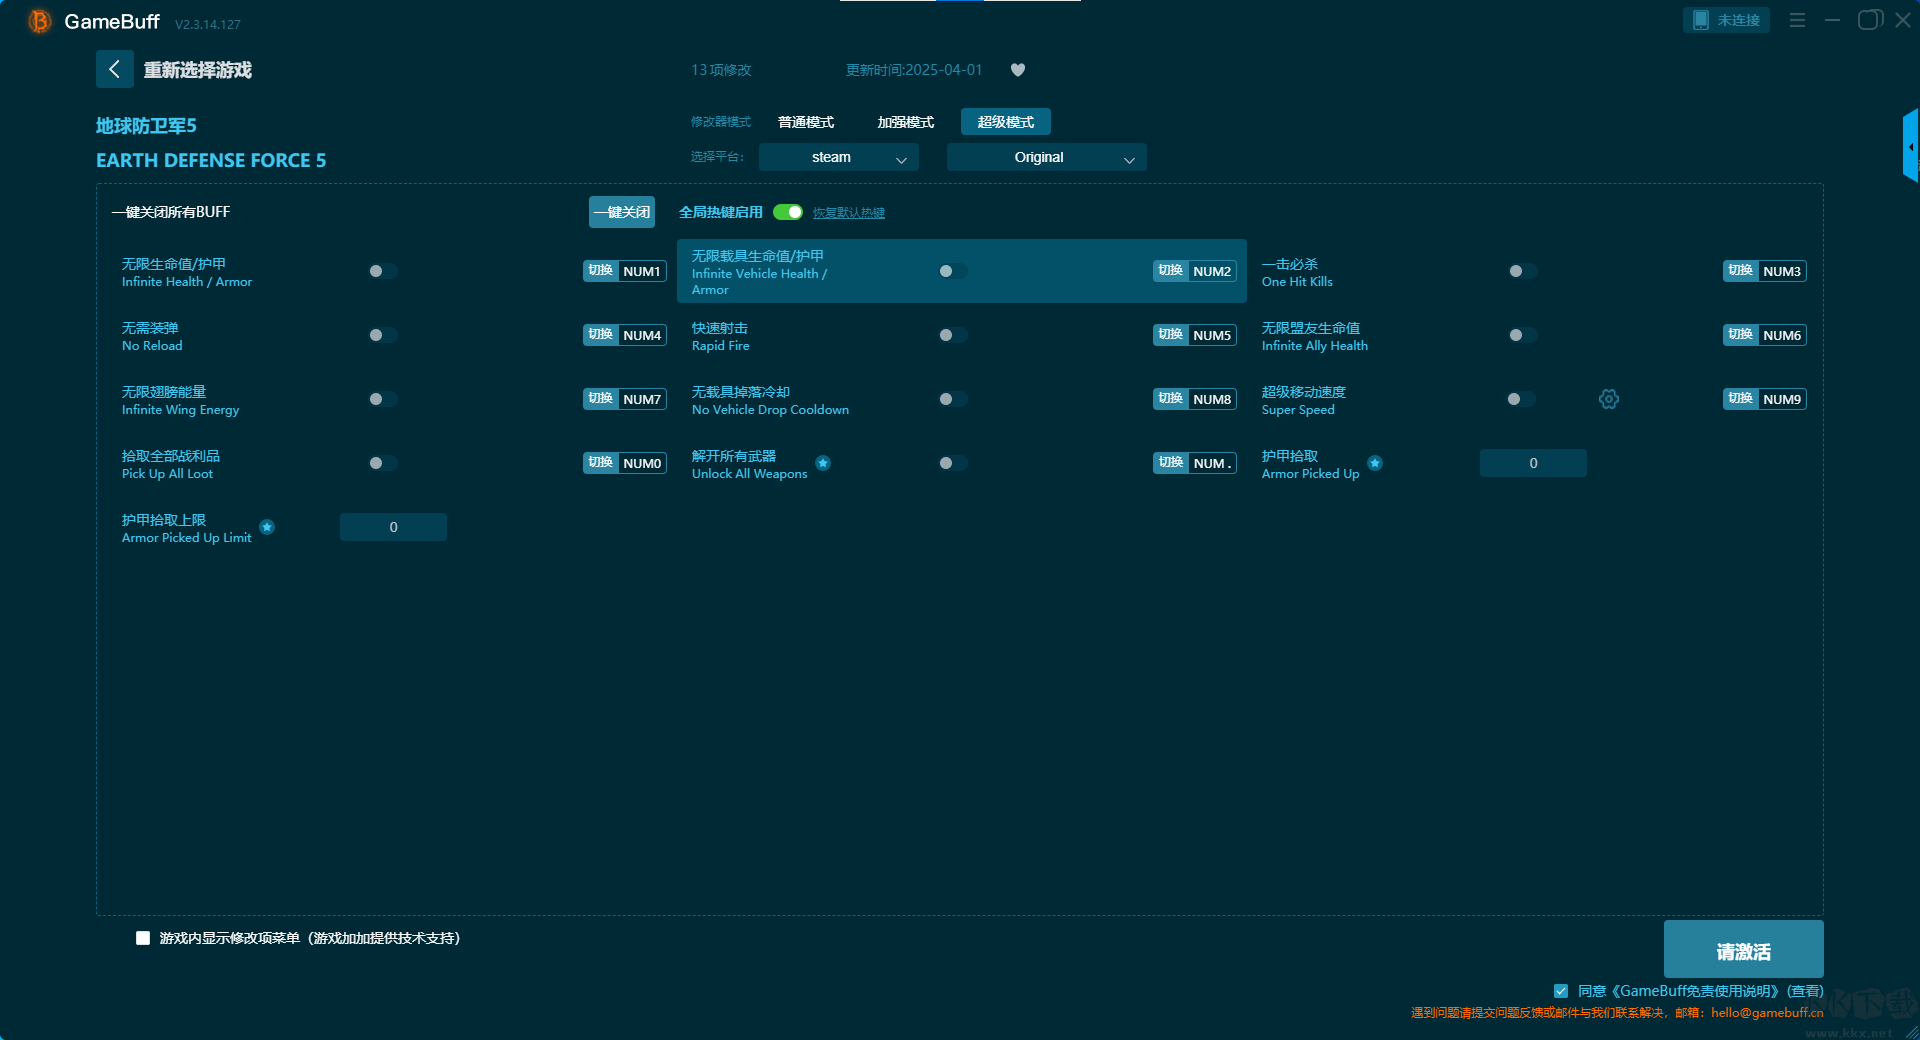The width and height of the screenshot is (1920, 1040).
Task: Click the GameBuff logo icon
Action: 39,21
